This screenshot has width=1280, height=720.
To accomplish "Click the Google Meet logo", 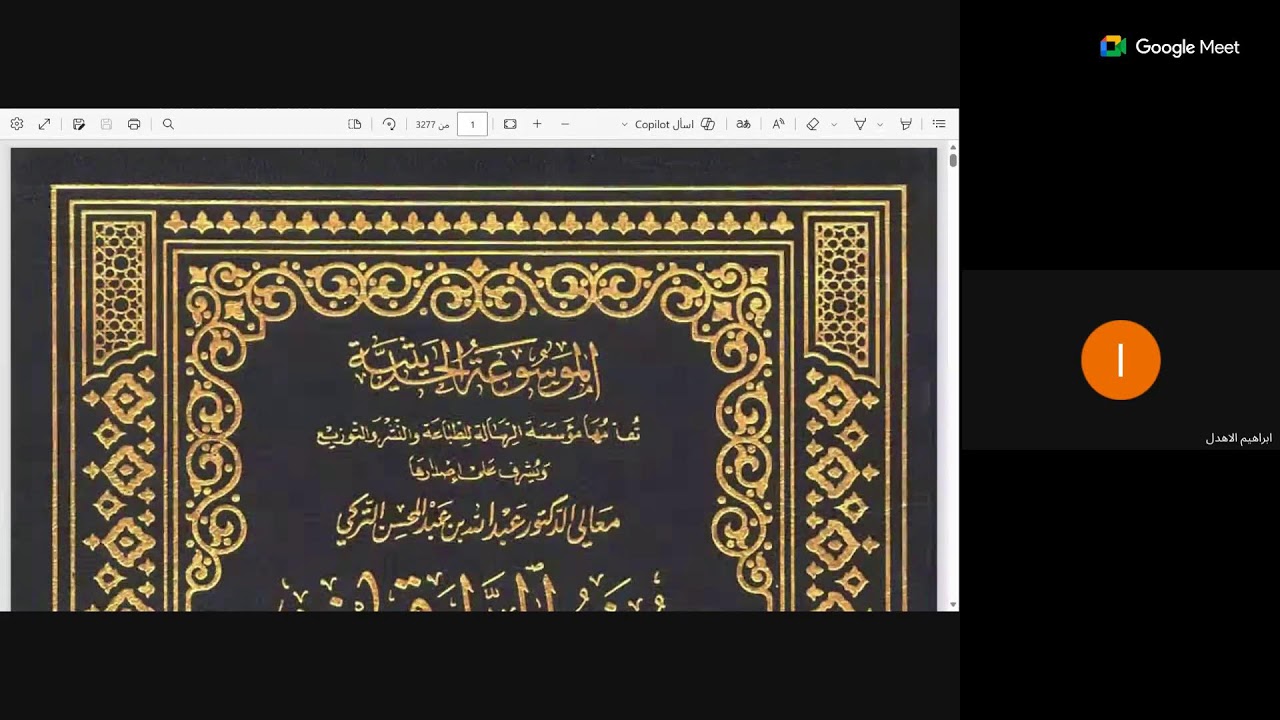I will pyautogui.click(x=1170, y=47).
